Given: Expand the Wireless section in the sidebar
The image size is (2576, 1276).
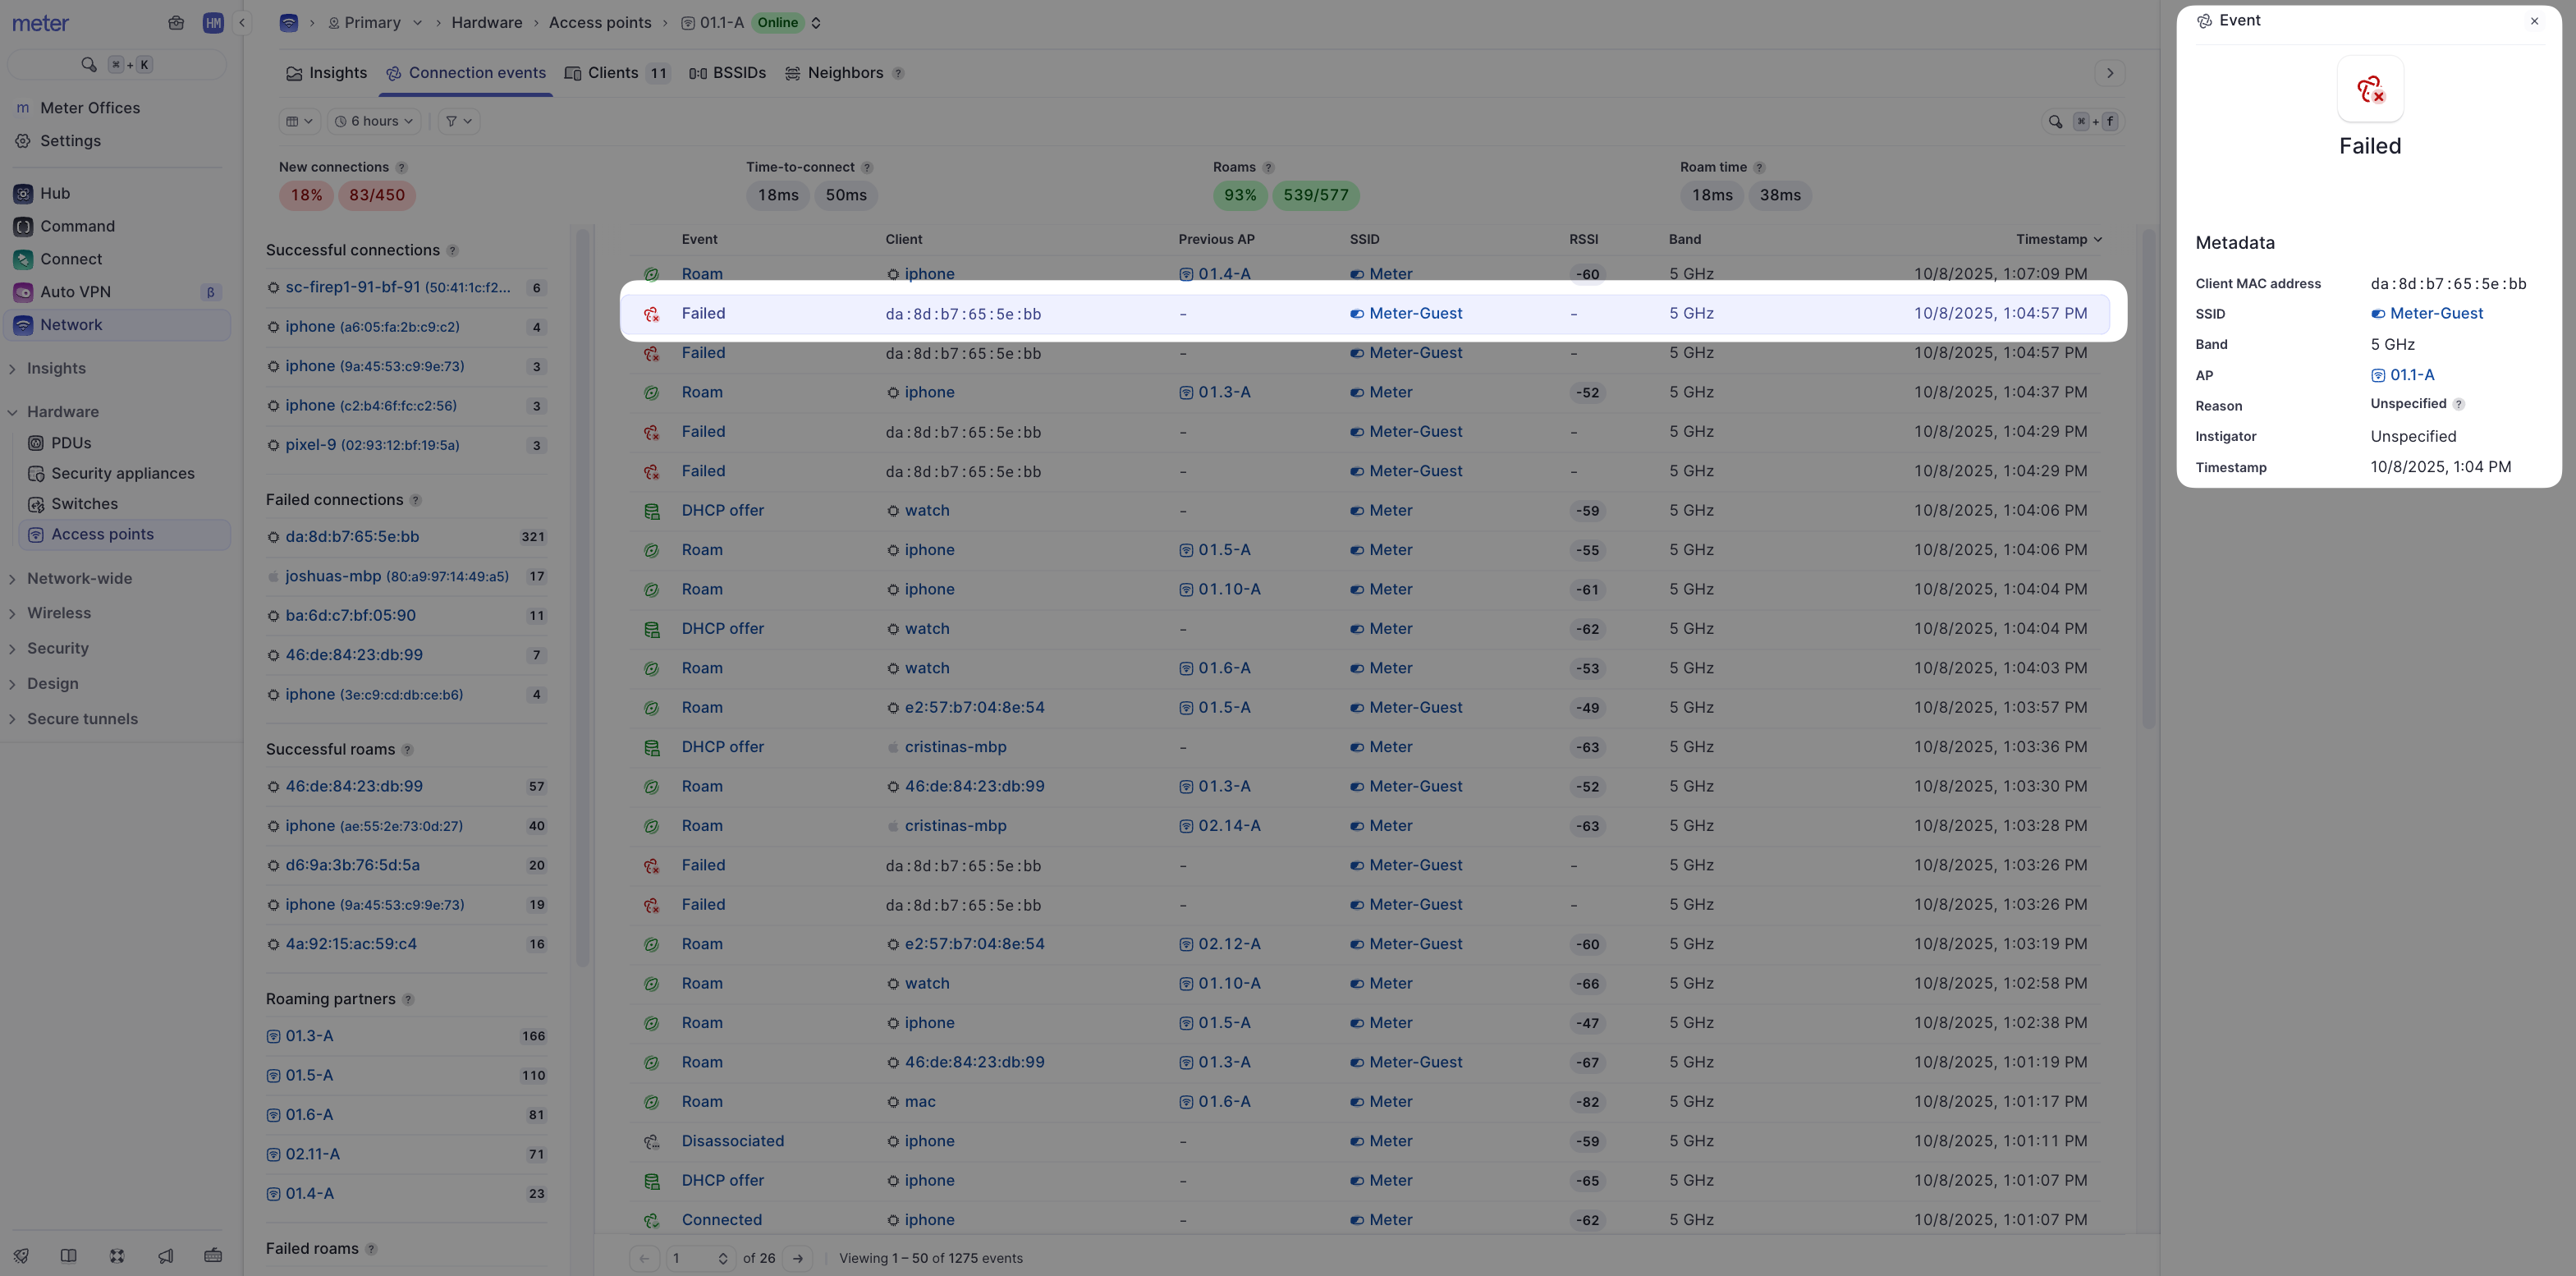Looking at the screenshot, I should click(58, 613).
